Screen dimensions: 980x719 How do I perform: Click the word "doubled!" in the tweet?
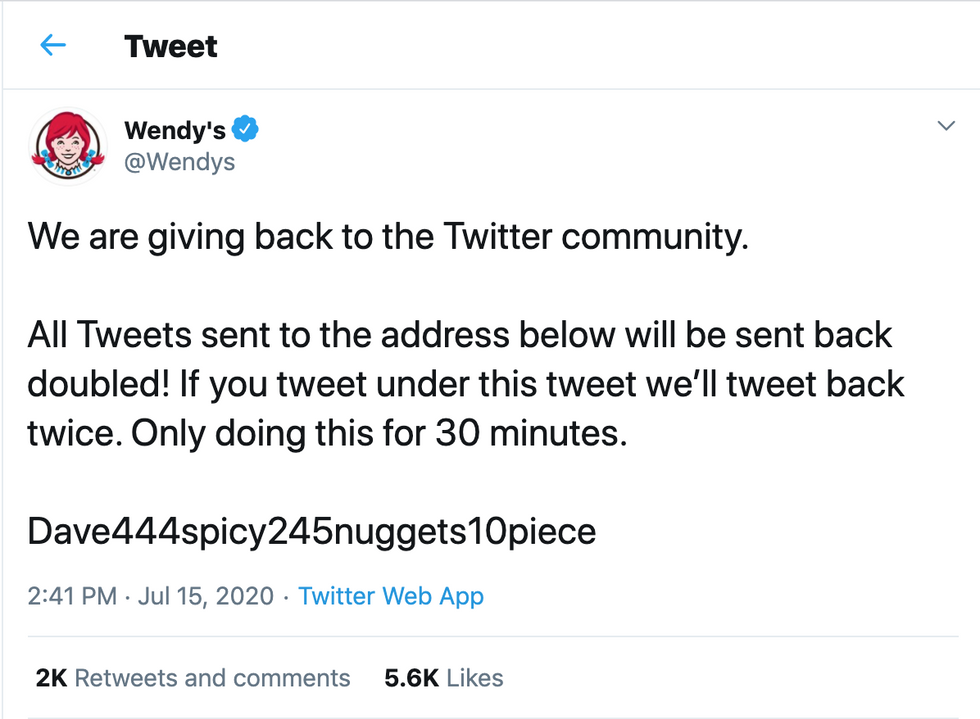pyautogui.click(x=97, y=385)
